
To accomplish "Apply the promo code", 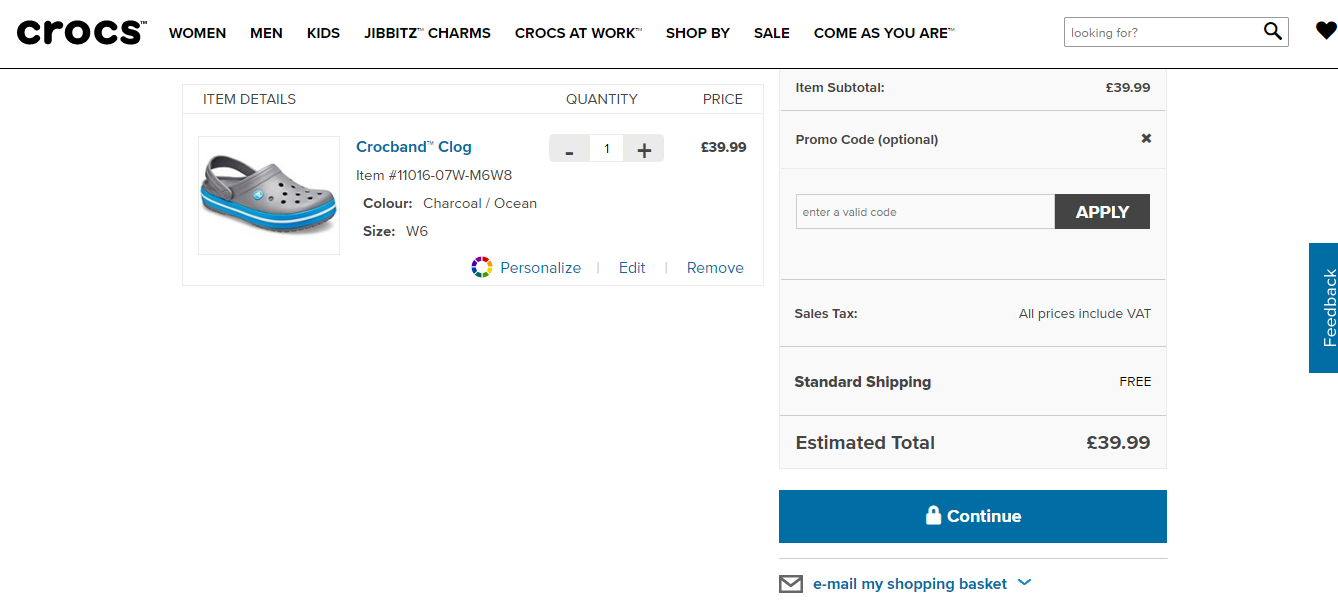I will [1102, 212].
